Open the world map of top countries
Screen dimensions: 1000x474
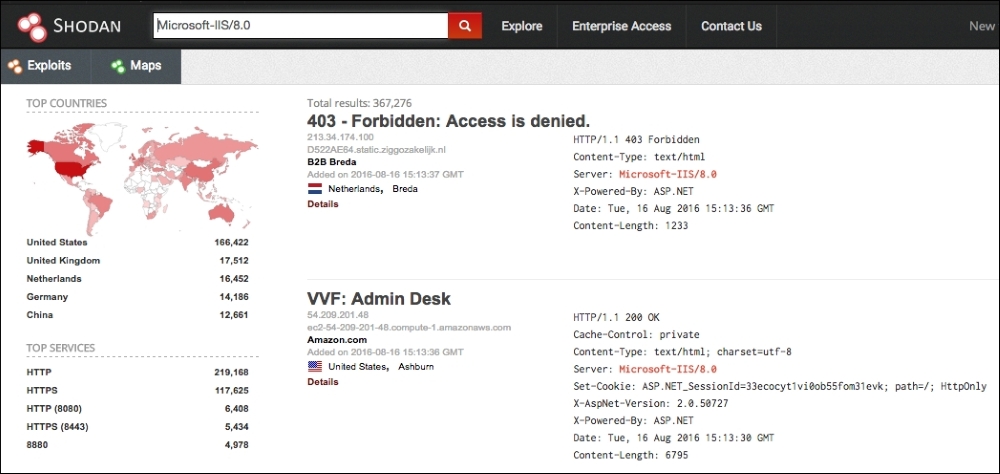tap(142, 177)
